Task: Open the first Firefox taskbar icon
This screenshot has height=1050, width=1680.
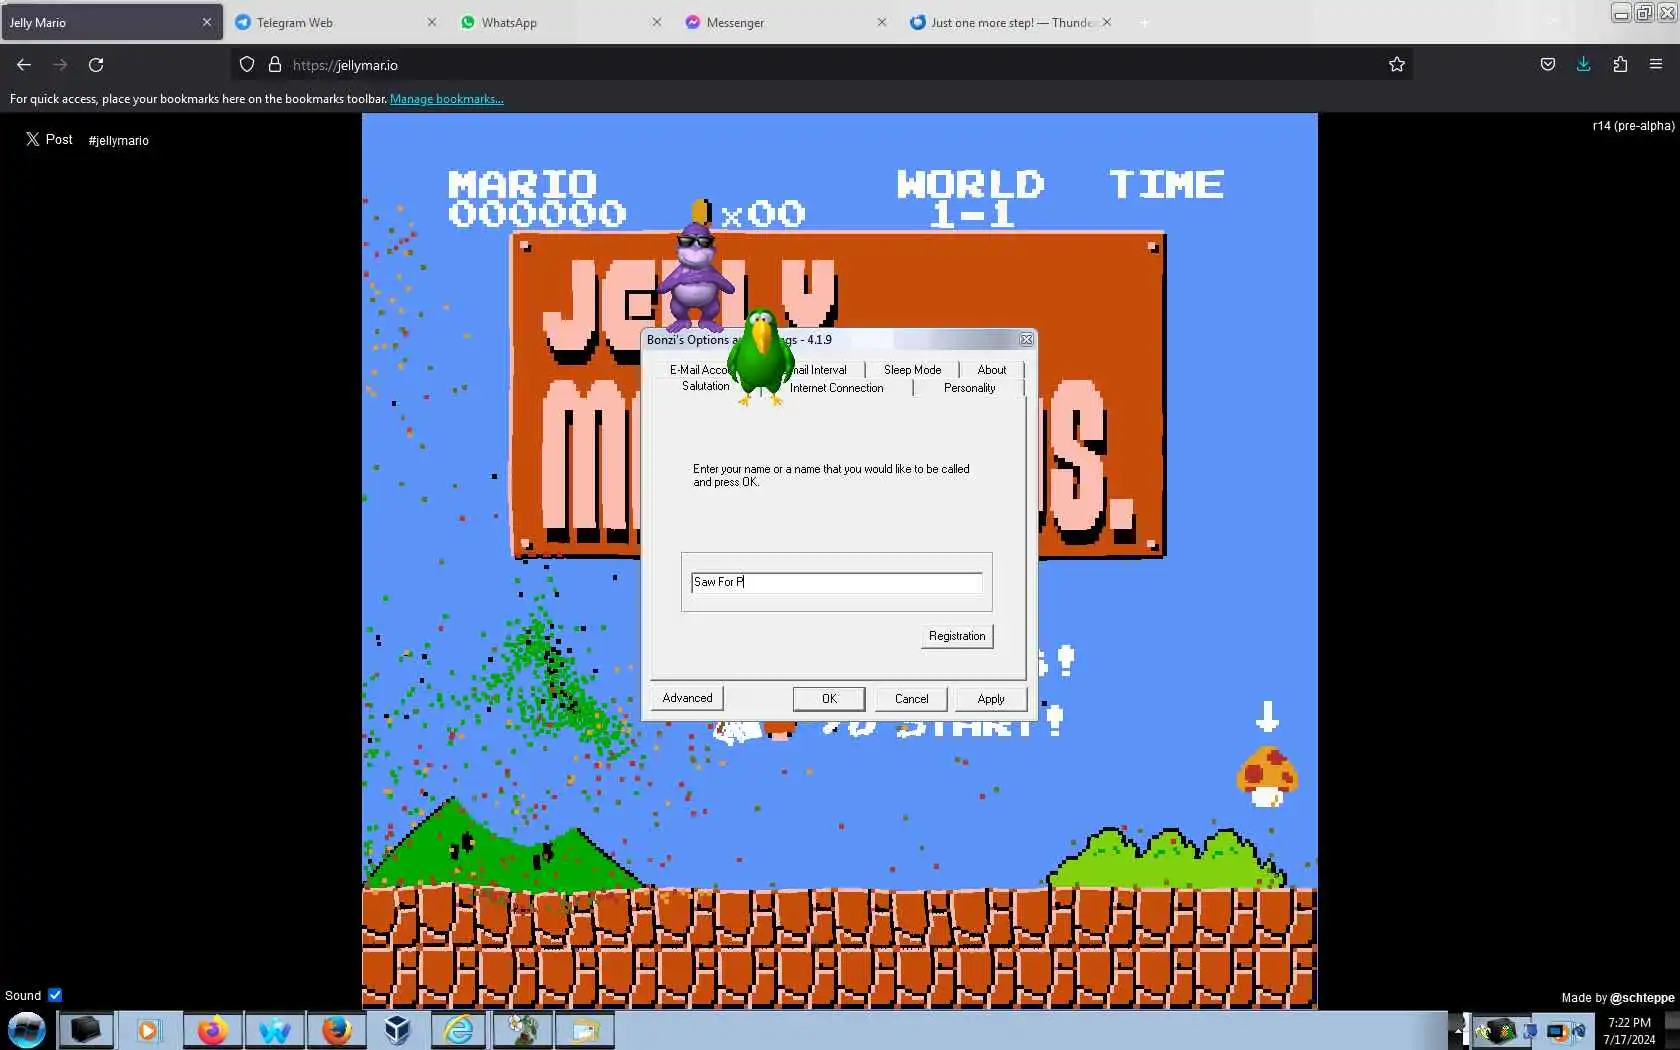Action: (x=212, y=1030)
